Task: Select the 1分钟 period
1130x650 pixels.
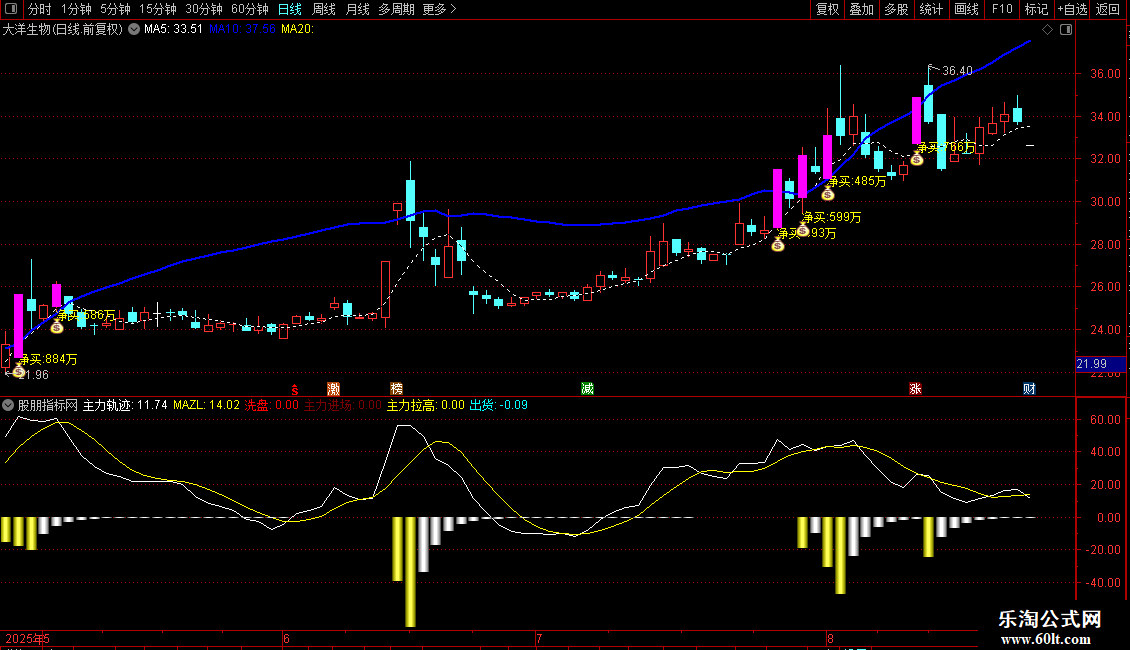Action: coord(76,9)
